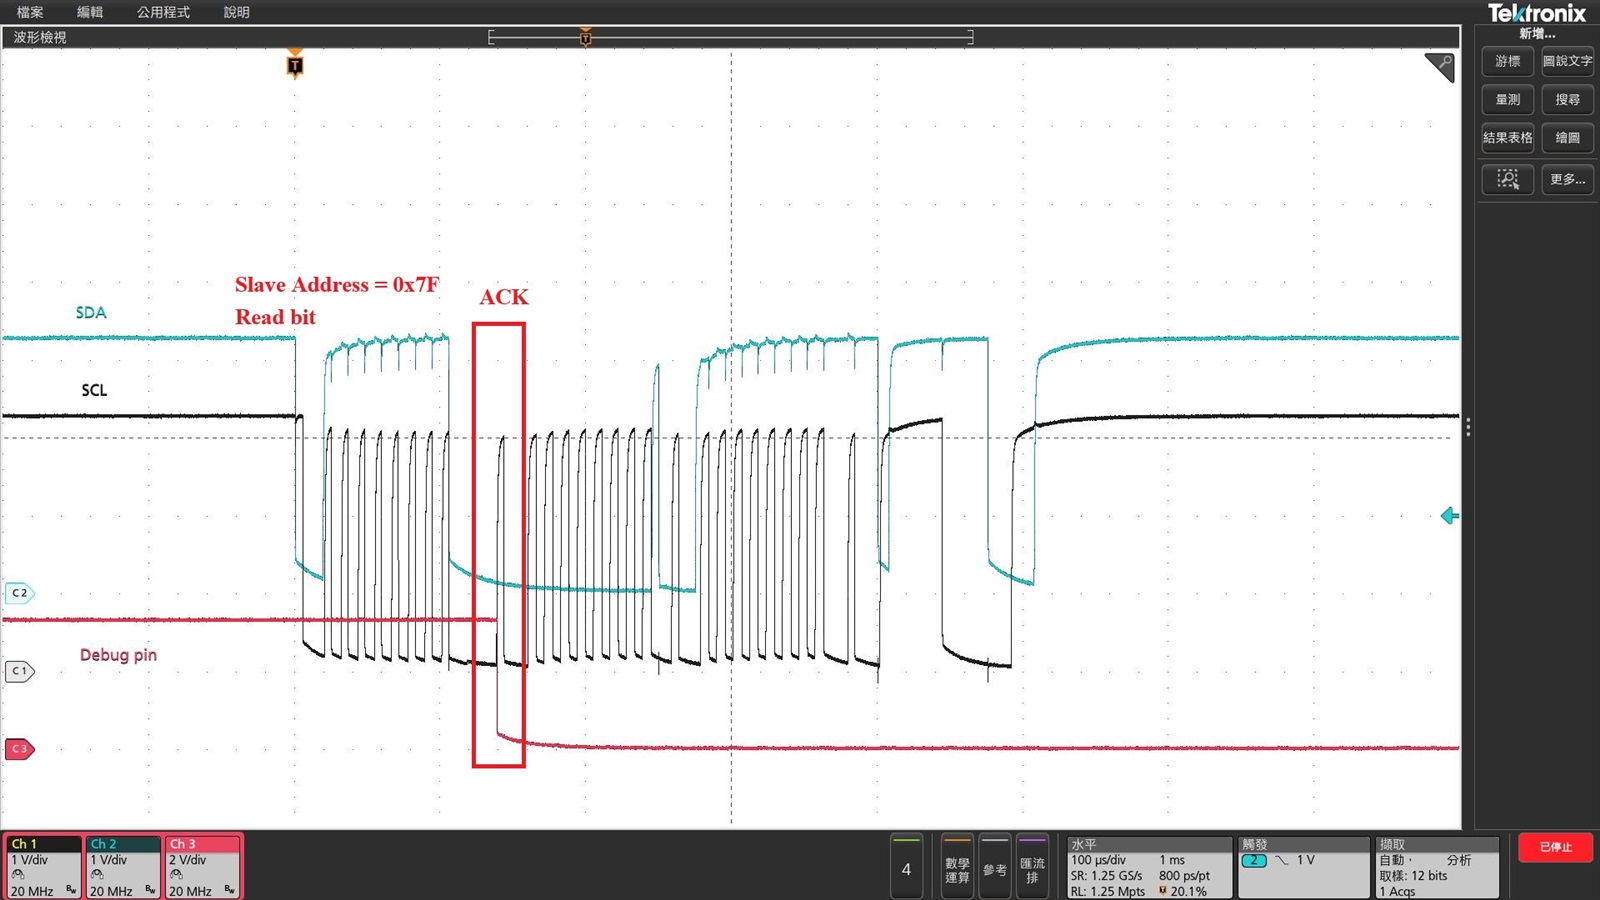Open the Ch 2 settings badge
The height and width of the screenshot is (900, 1600).
[x=123, y=867]
